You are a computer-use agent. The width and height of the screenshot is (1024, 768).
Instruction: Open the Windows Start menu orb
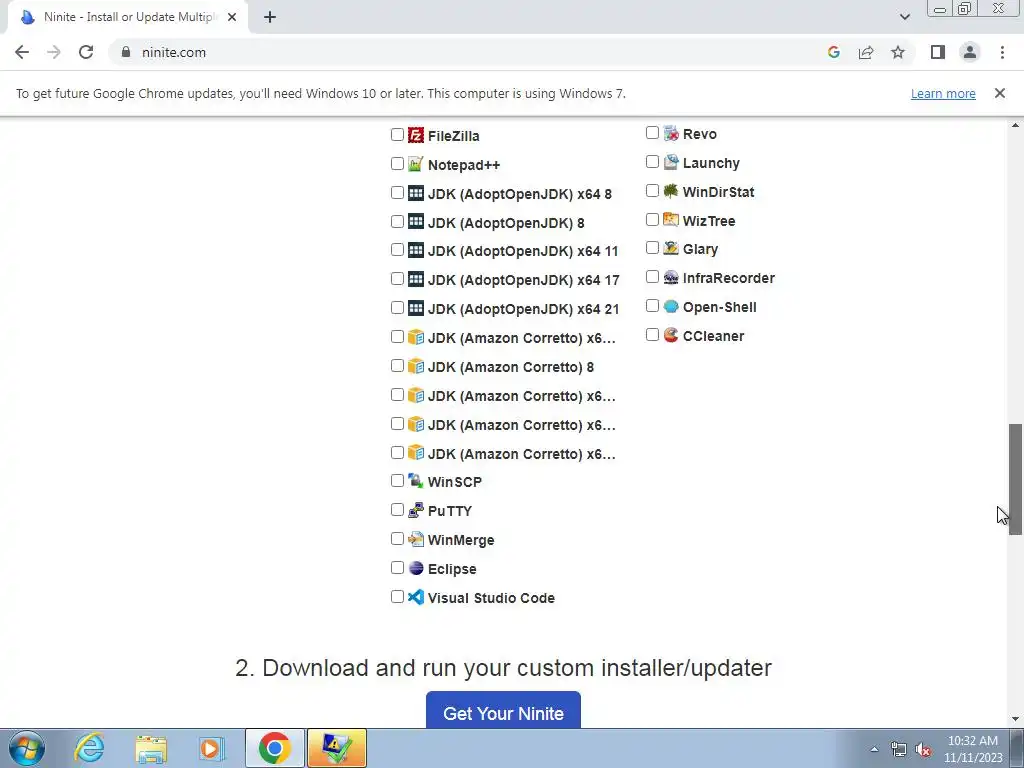click(26, 748)
